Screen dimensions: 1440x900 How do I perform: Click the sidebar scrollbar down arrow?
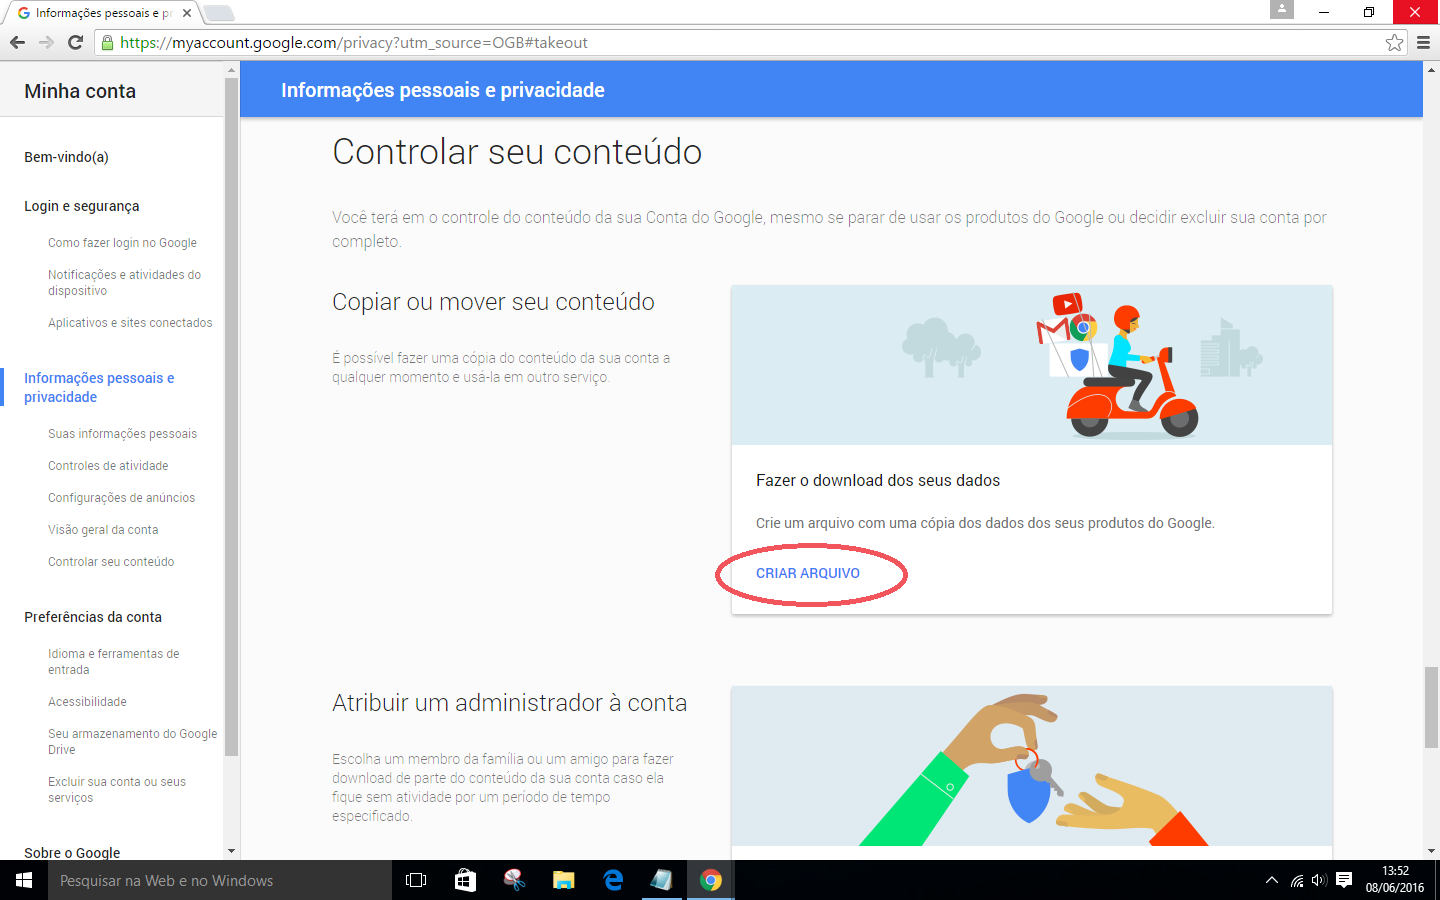point(232,851)
